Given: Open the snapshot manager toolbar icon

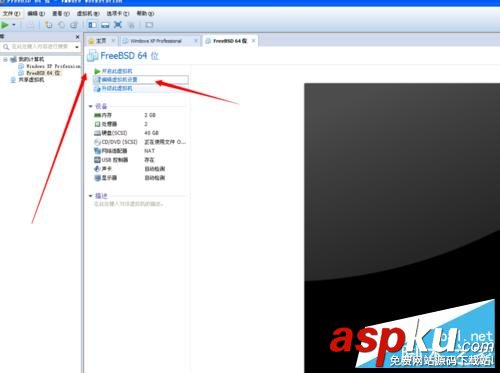Looking at the screenshot, I should pyautogui.click(x=74, y=25).
